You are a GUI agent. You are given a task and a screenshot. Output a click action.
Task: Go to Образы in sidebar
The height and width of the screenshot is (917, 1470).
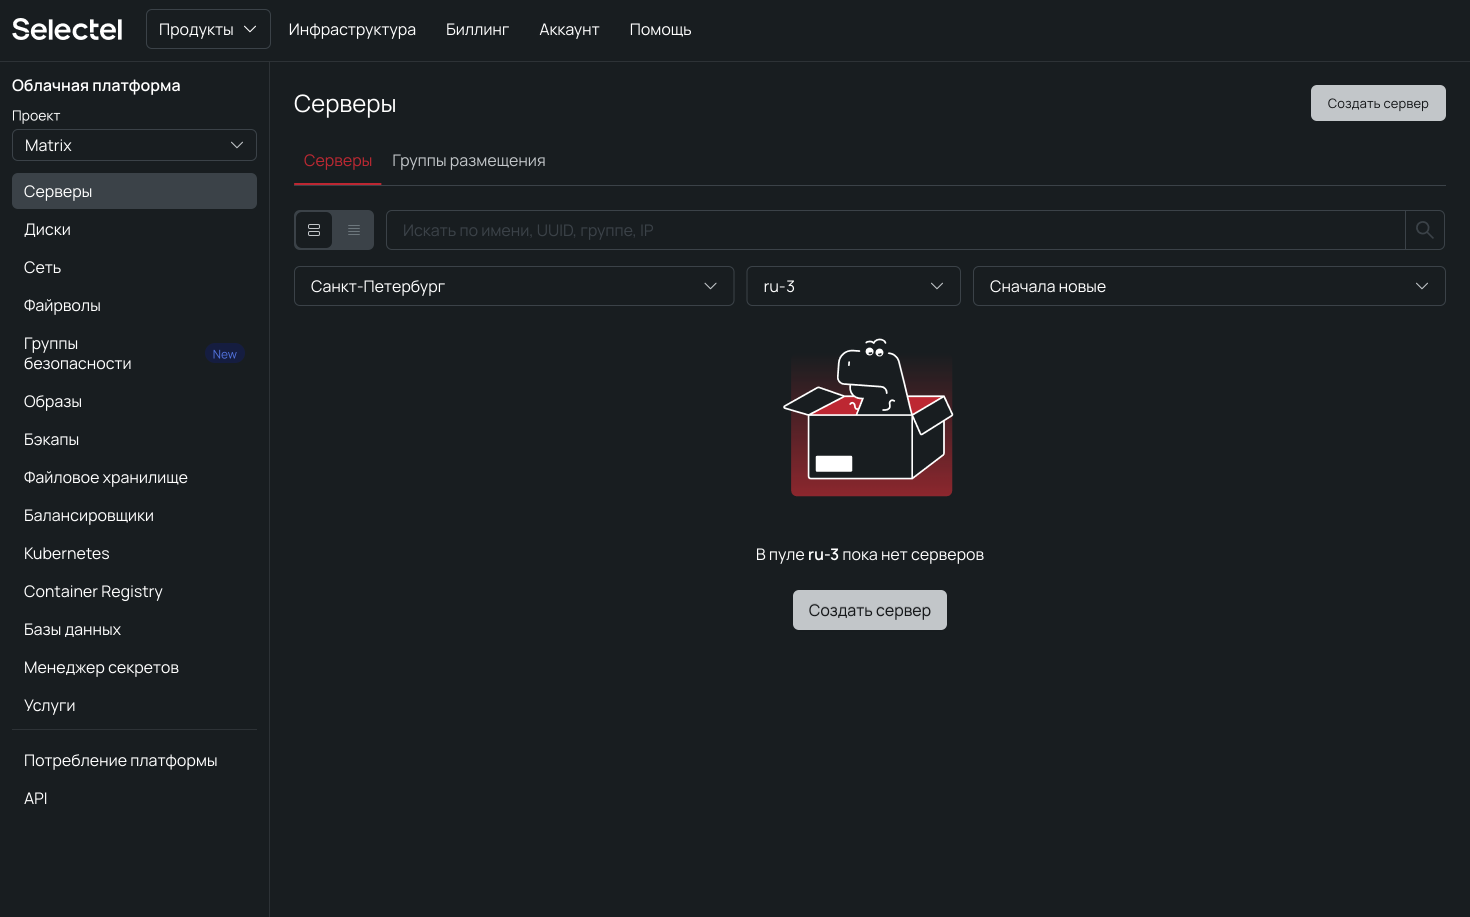click(x=134, y=401)
